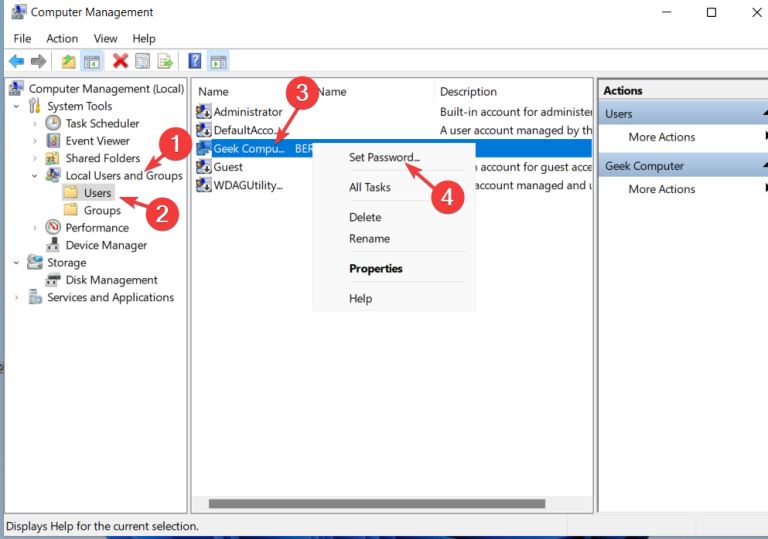The width and height of the screenshot is (768, 539).
Task: Click the Services and Applications icon
Action: click(34, 297)
